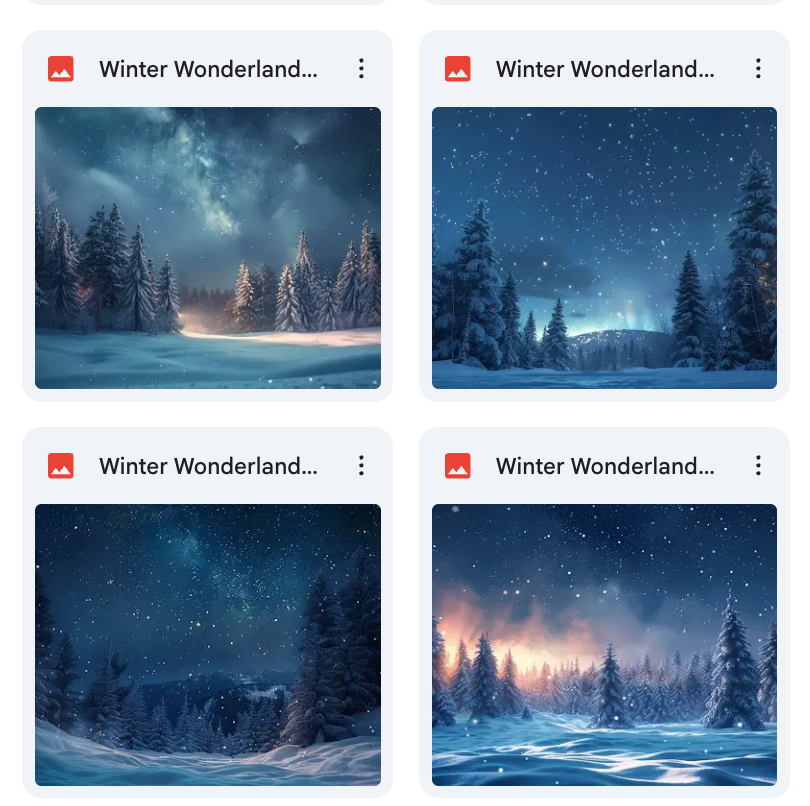Click the Winter Wonderland title above the Milky Way image
The image size is (810, 806).
click(x=208, y=69)
